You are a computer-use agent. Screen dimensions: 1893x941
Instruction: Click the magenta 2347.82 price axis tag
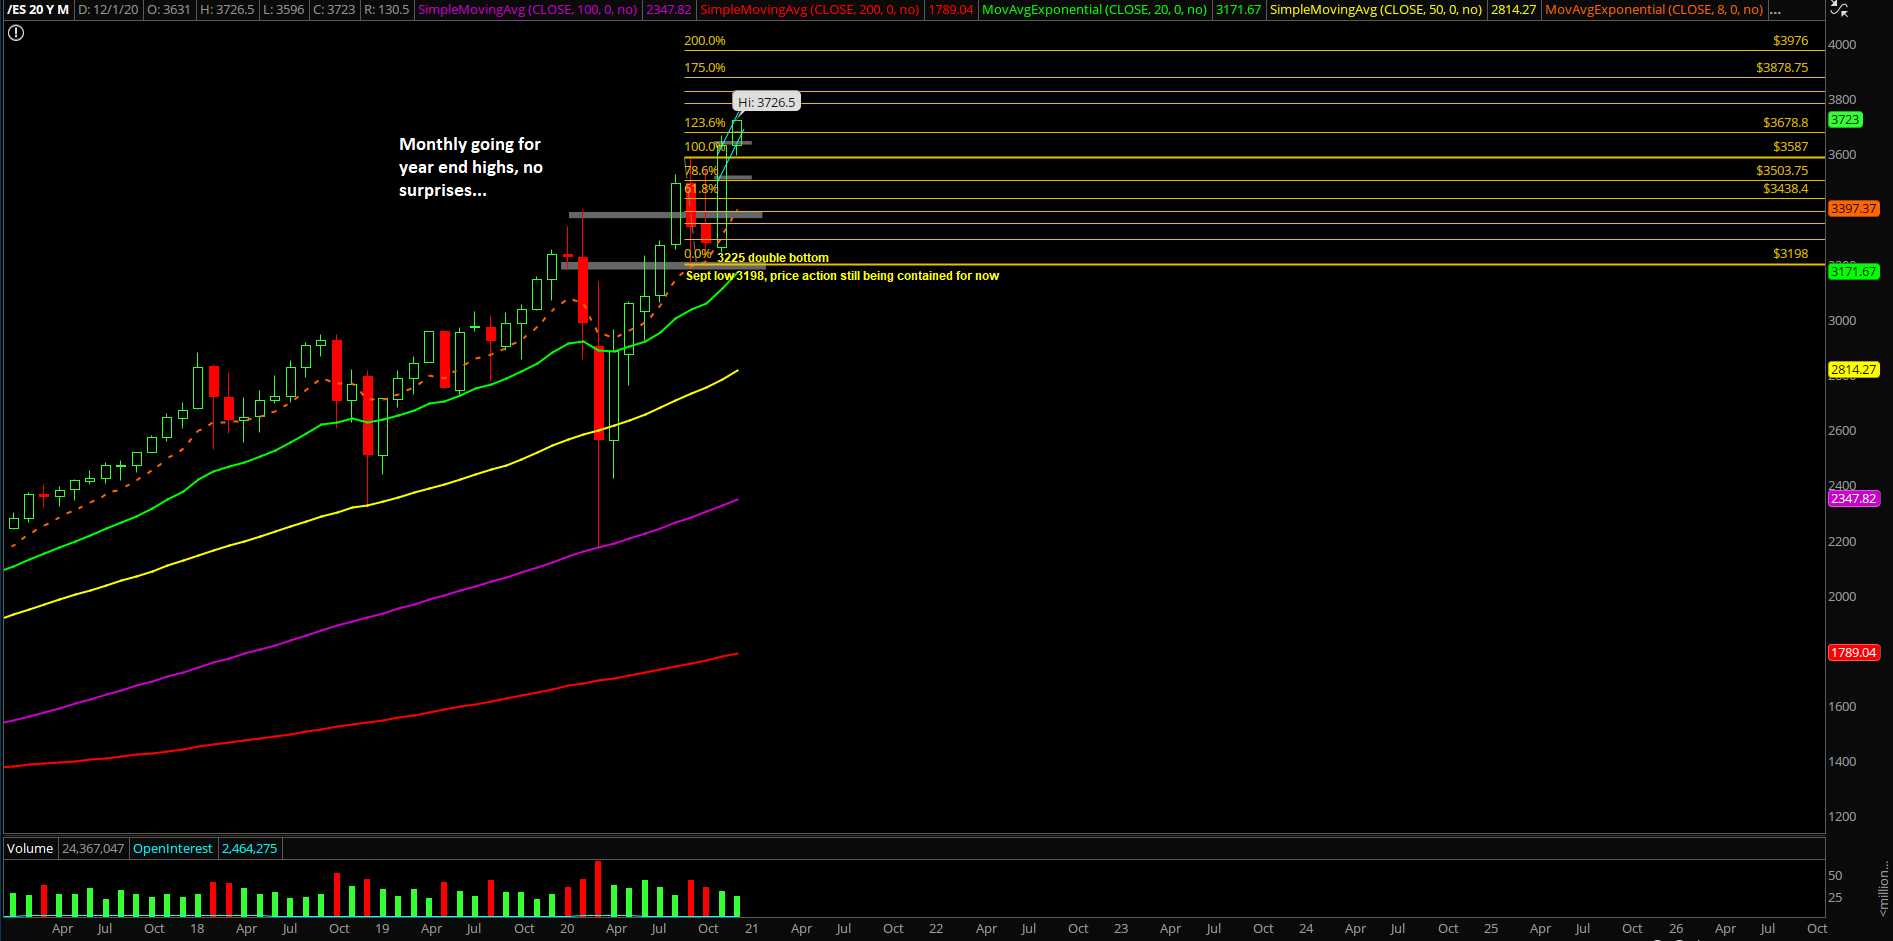coord(1853,498)
